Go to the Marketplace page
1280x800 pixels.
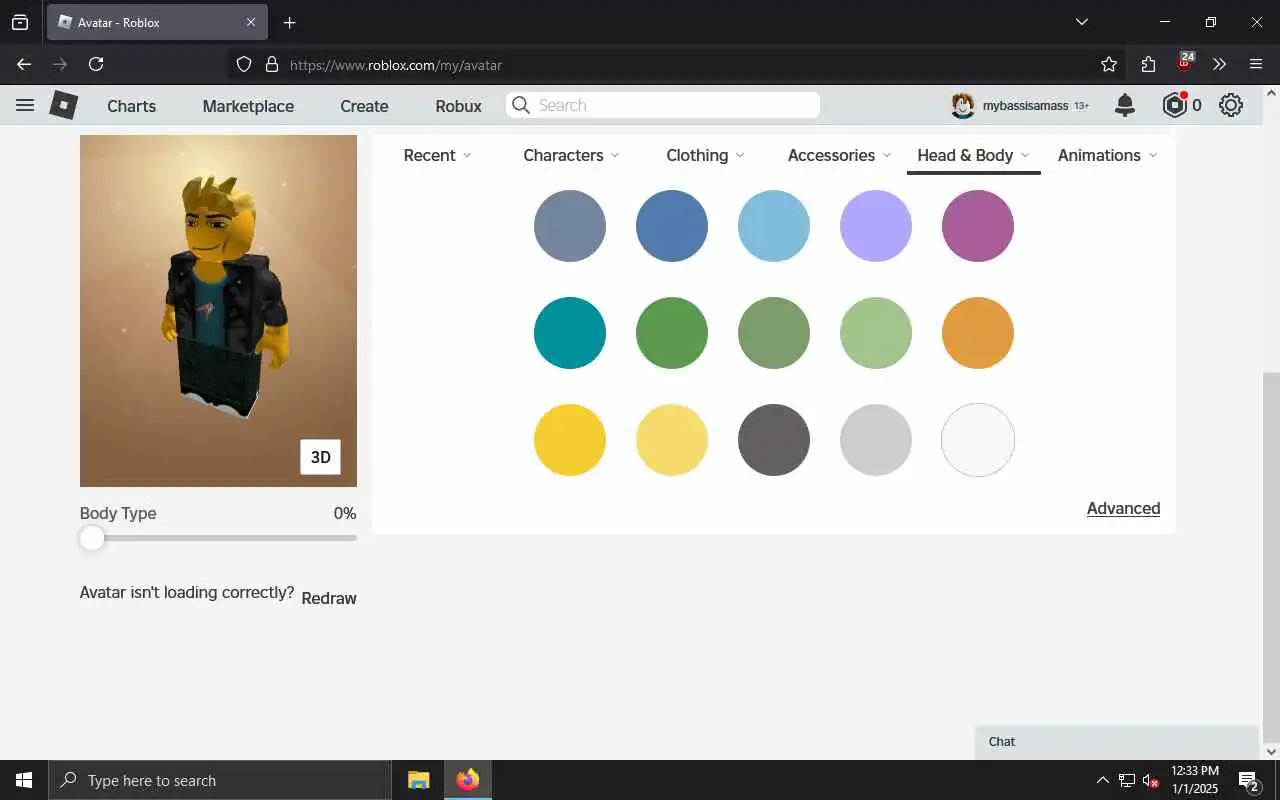248,106
